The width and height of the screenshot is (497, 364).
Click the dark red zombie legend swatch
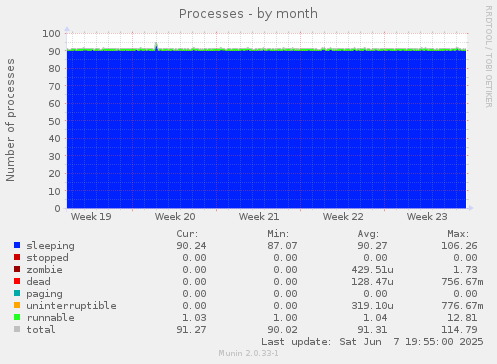tap(17, 269)
